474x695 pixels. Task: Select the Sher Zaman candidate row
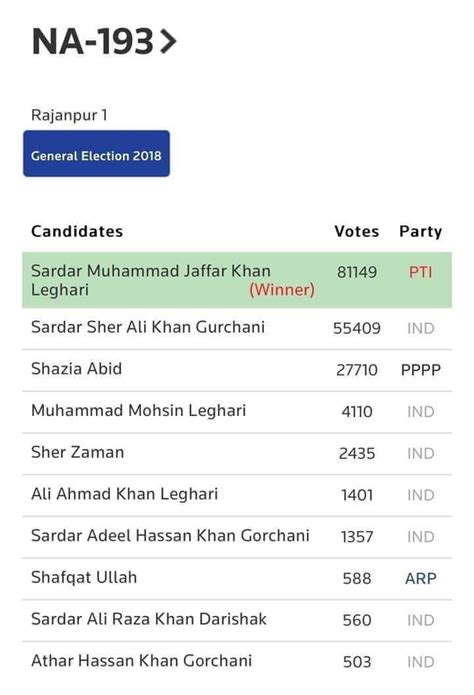point(237,453)
